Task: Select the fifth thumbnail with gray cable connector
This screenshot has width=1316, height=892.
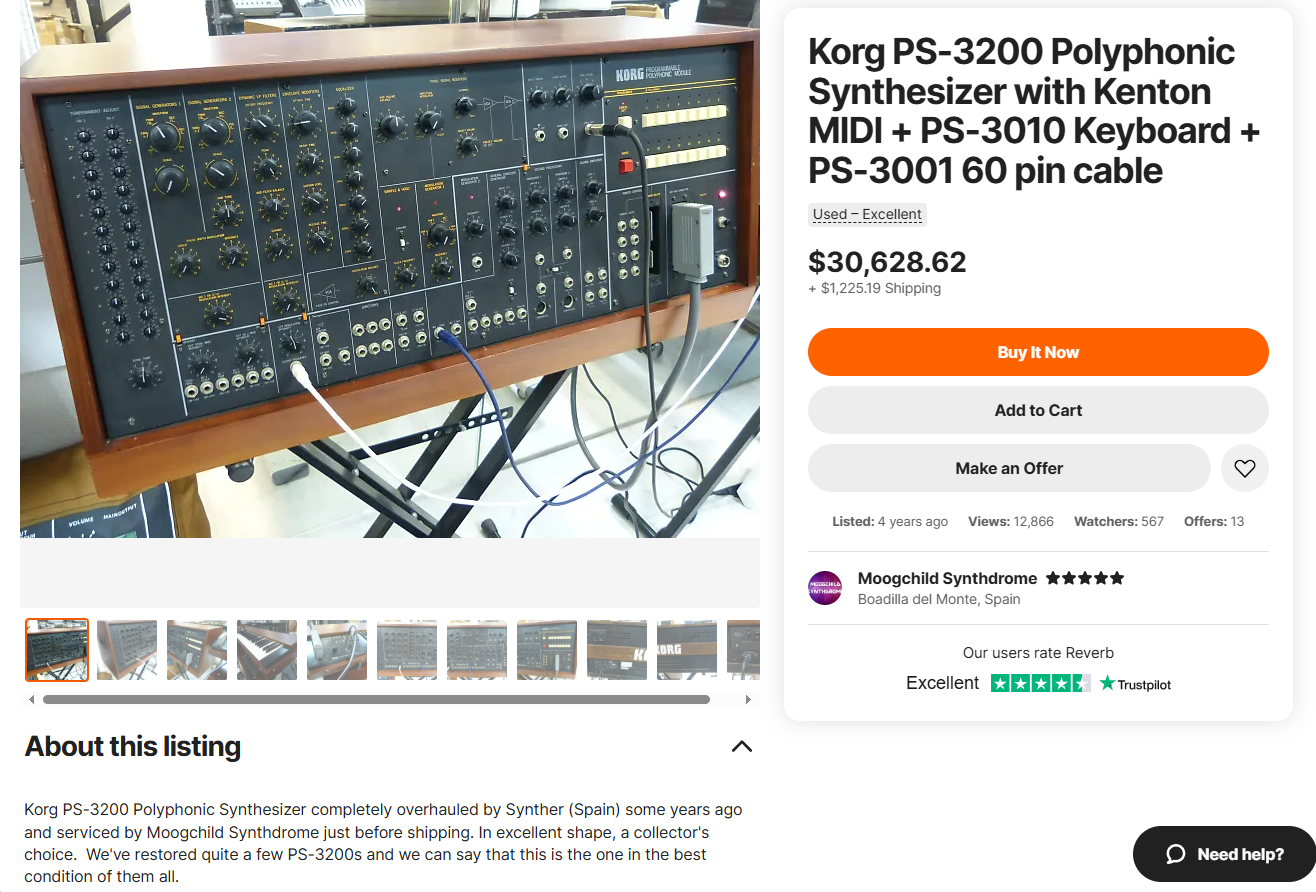Action: click(337, 650)
